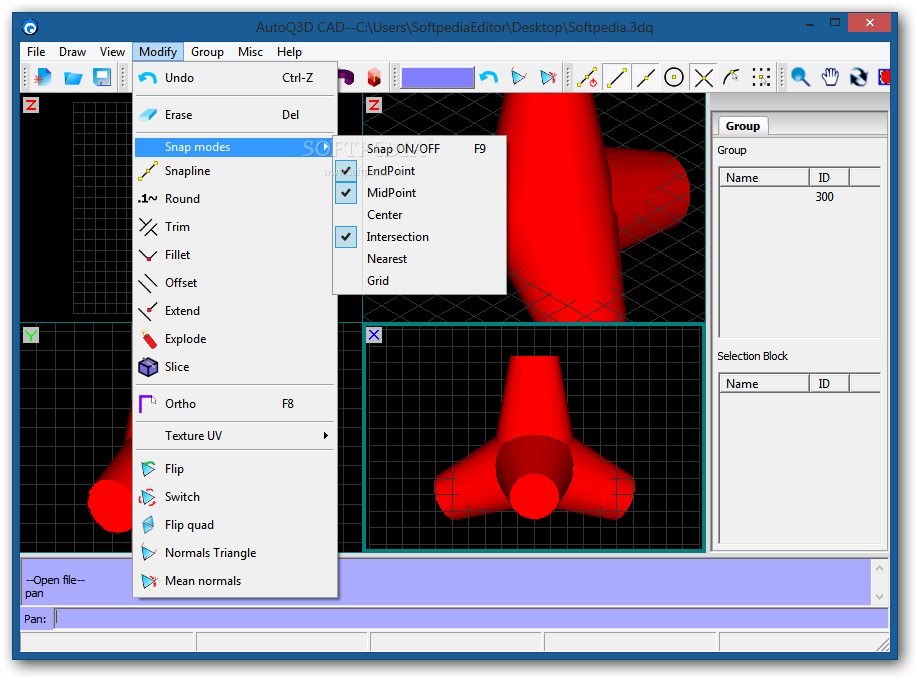This screenshot has height=680, width=918.
Task: Click the mean normals toolbar icon
Action: coord(548,77)
